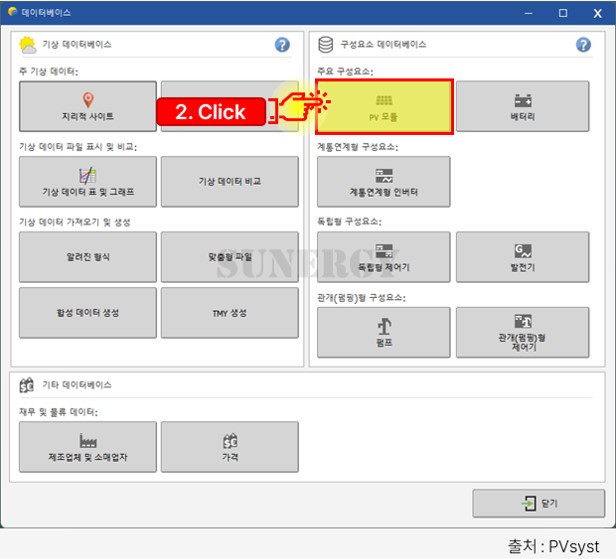The height and width of the screenshot is (559, 616).
Task: Click the battery icon above 배터리
Action: pyautogui.click(x=523, y=101)
